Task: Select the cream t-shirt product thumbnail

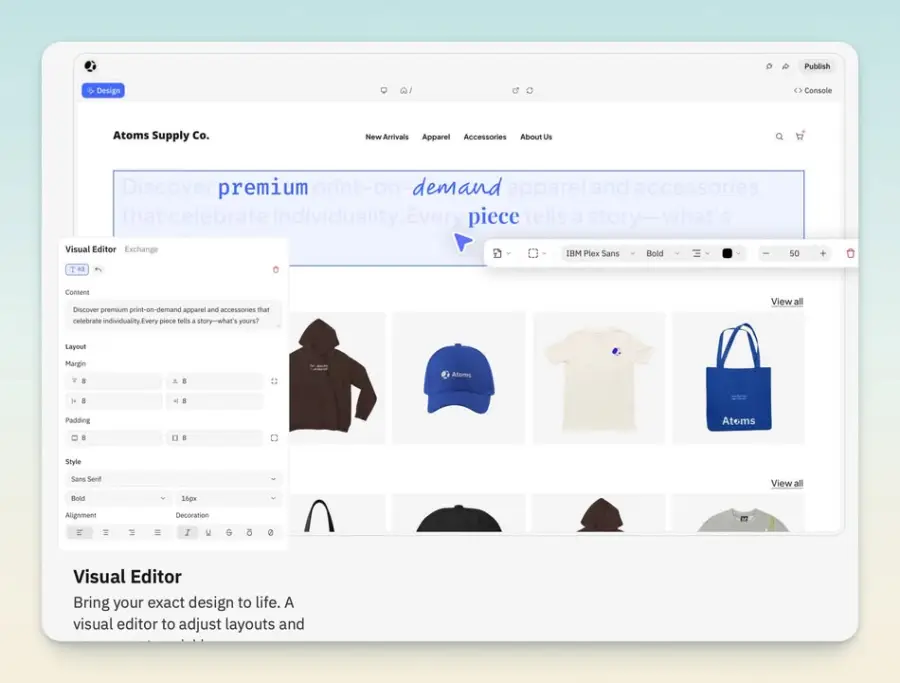Action: (x=599, y=378)
